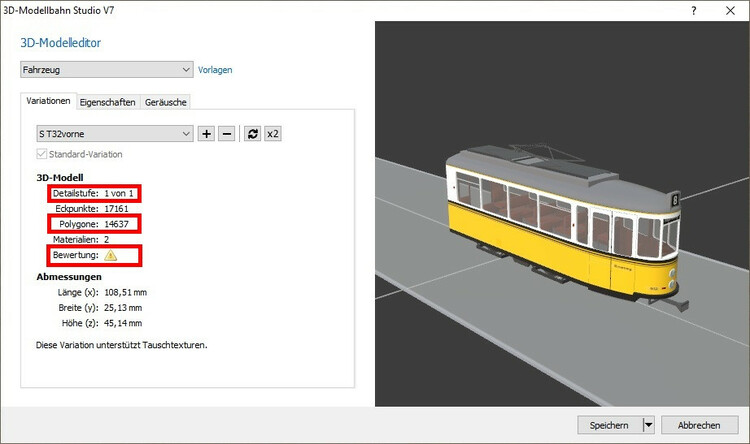Image resolution: width=750 pixels, height=444 pixels.
Task: Click the Detailstufe 1 von 1 field
Action: pyautogui.click(x=123, y=193)
